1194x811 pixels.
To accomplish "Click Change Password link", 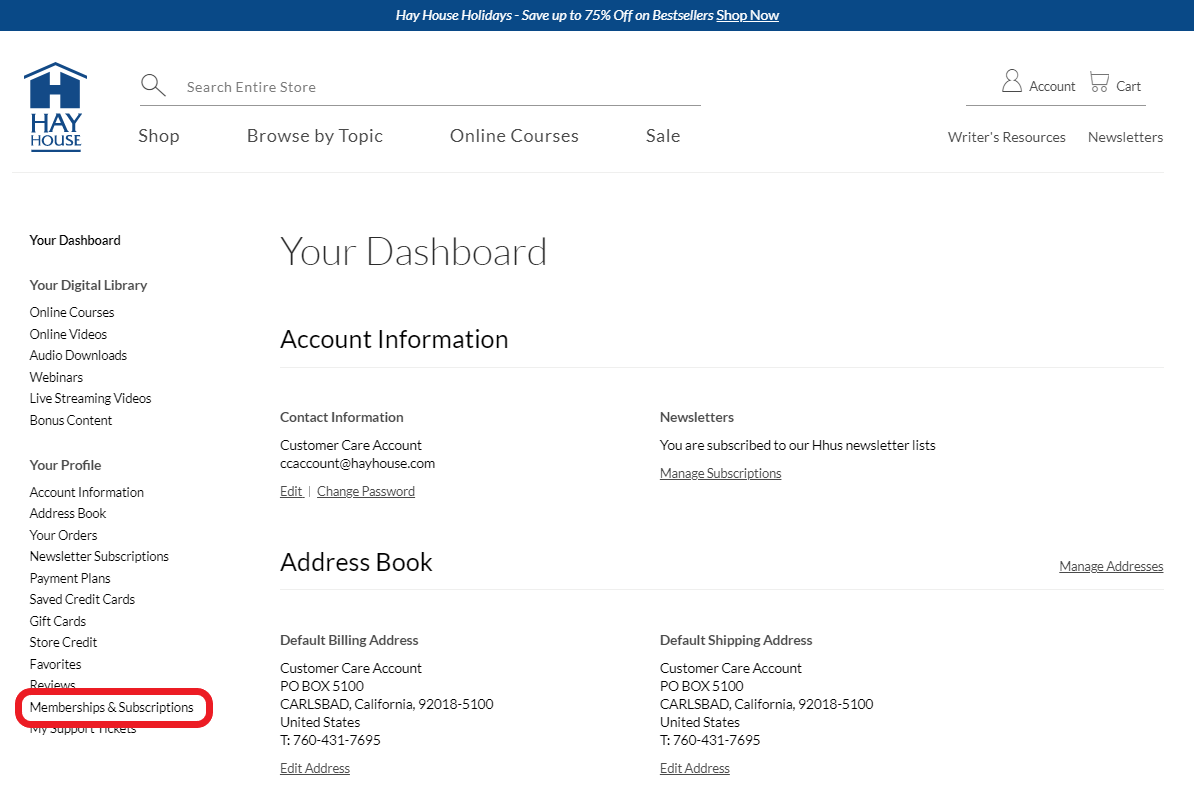I will [366, 491].
